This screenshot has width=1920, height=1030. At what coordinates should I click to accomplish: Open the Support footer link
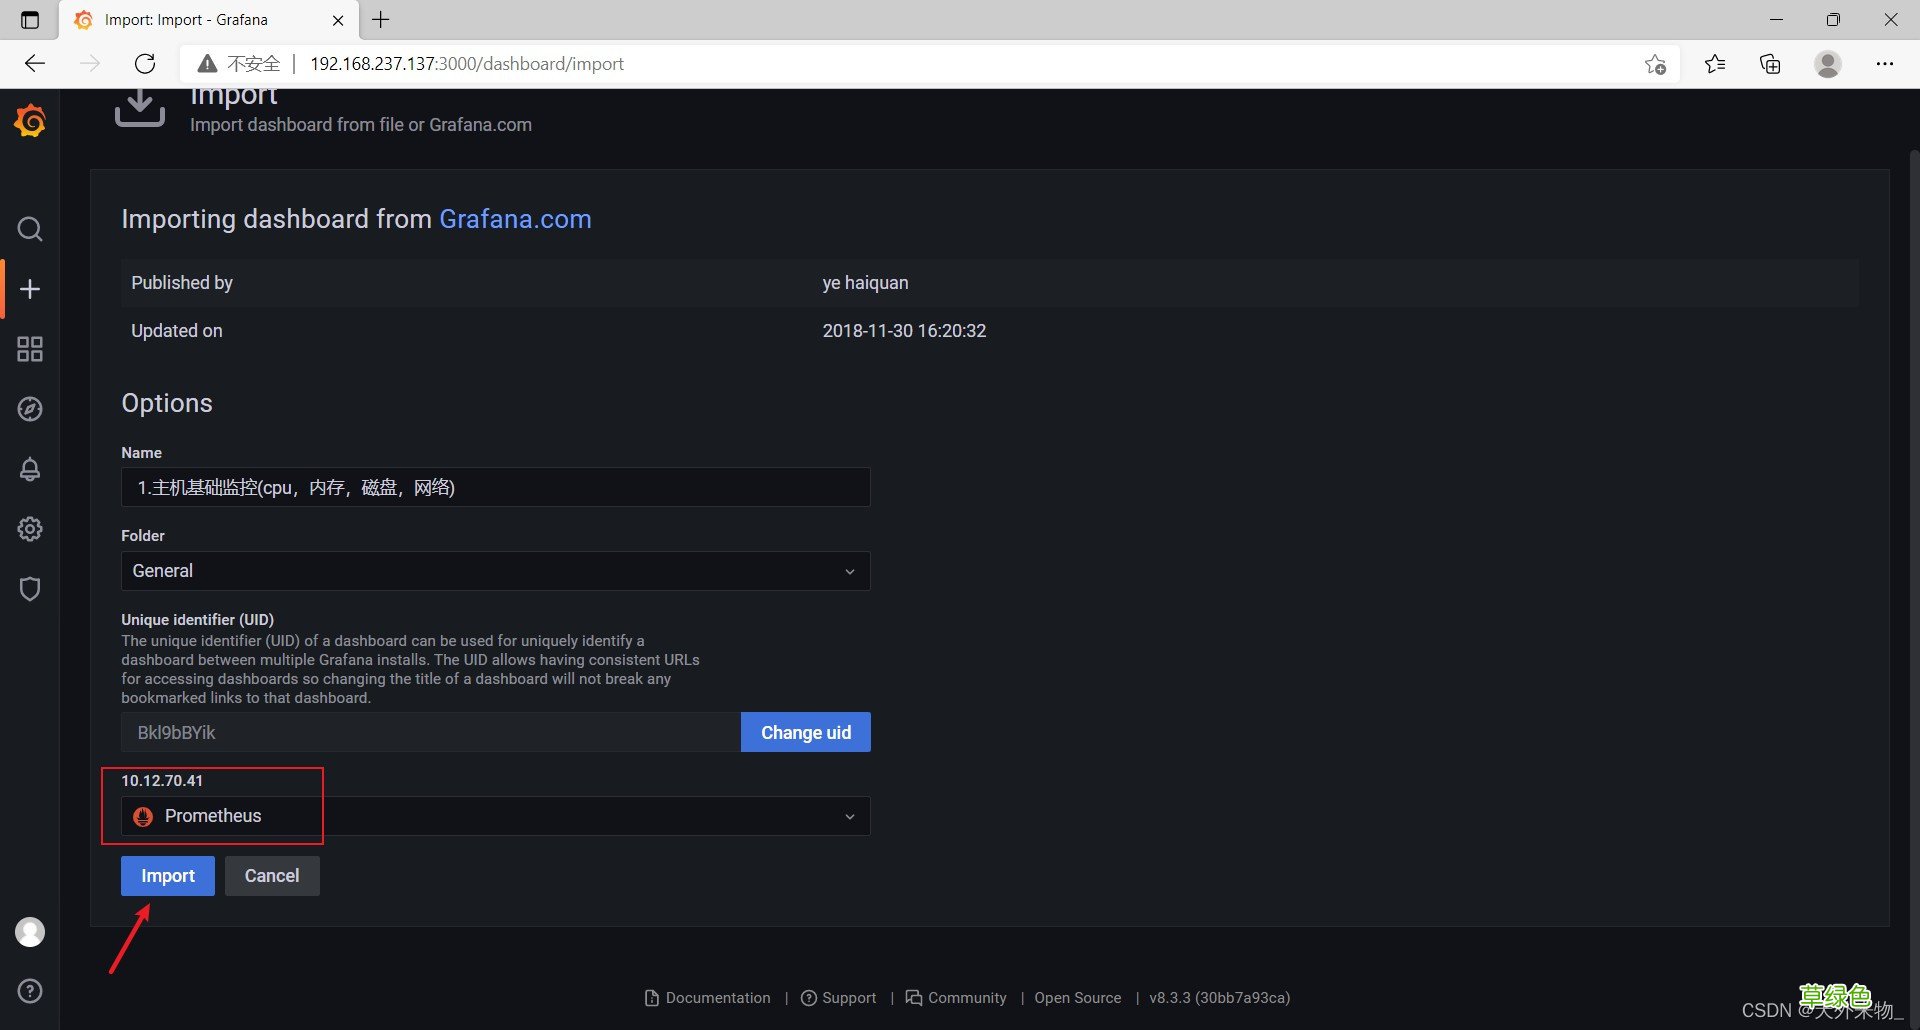click(839, 998)
